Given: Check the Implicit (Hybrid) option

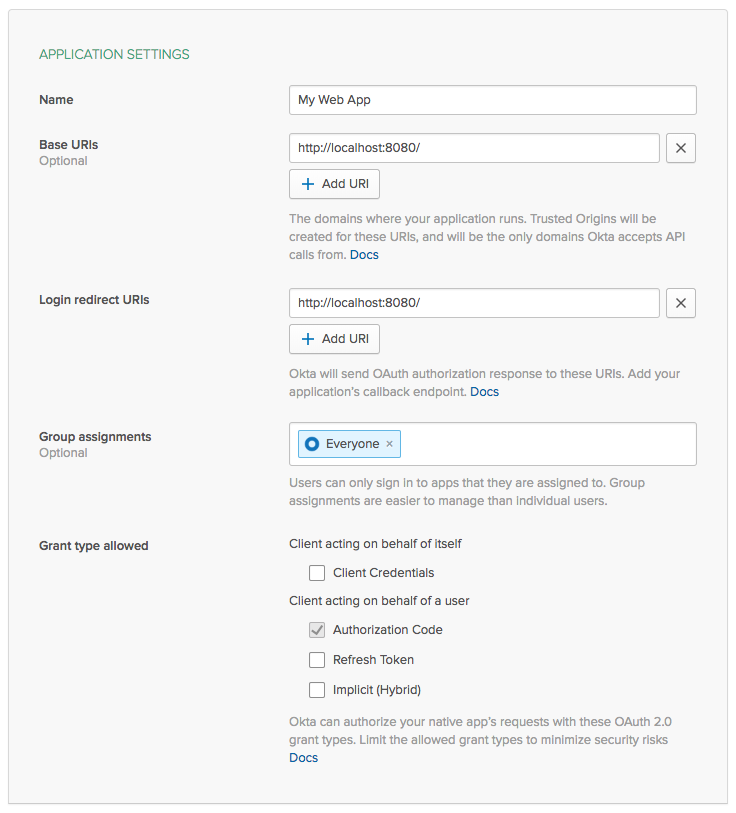Looking at the screenshot, I should tap(317, 690).
